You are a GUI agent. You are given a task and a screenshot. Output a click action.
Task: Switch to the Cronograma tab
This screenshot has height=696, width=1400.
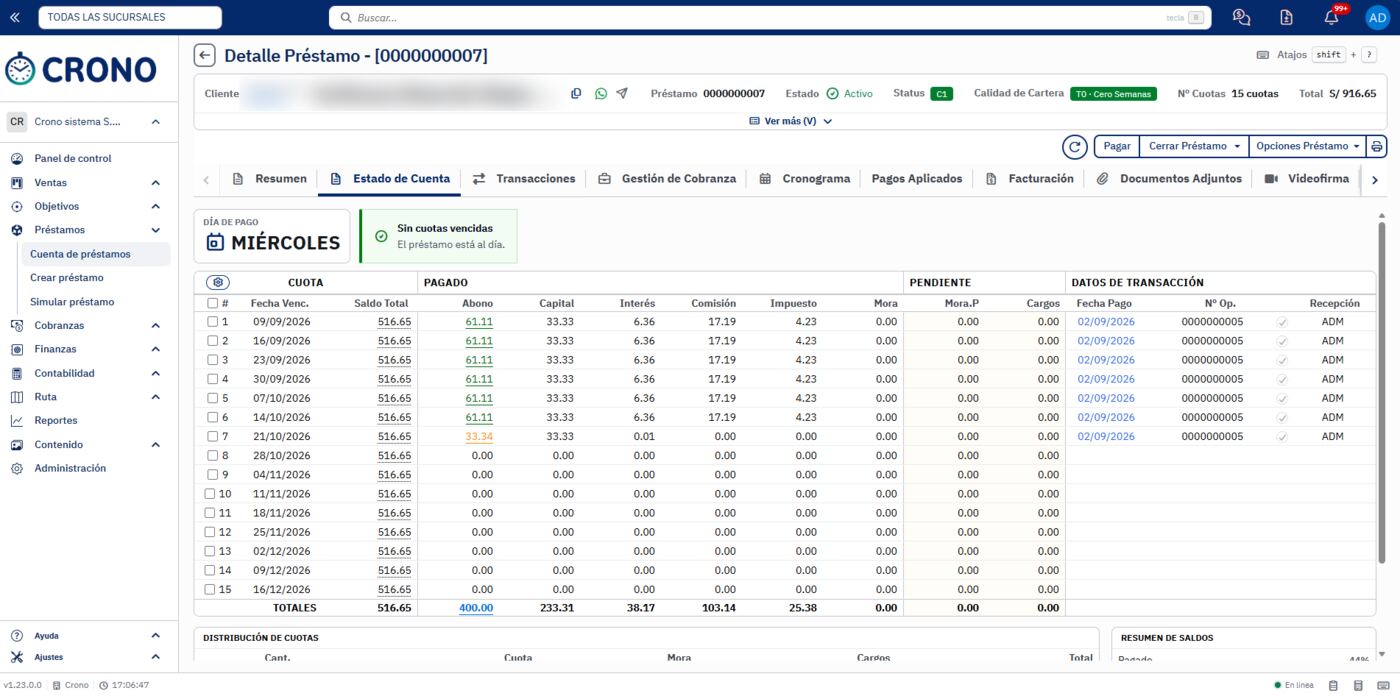coord(805,179)
